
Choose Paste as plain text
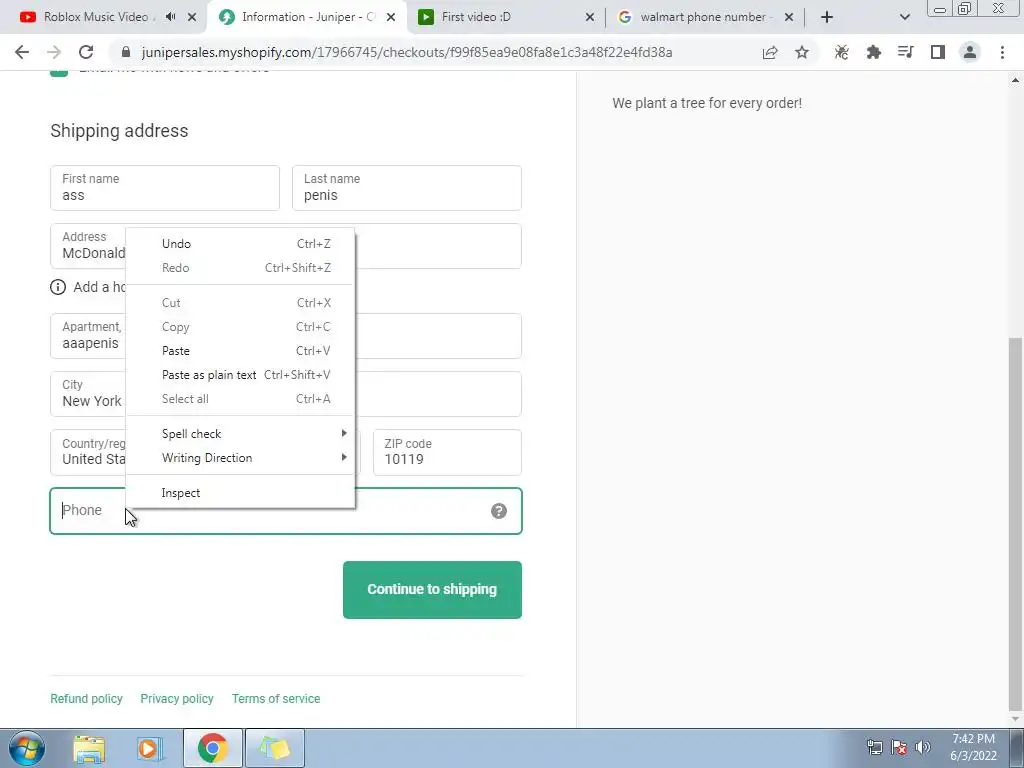[240, 375]
